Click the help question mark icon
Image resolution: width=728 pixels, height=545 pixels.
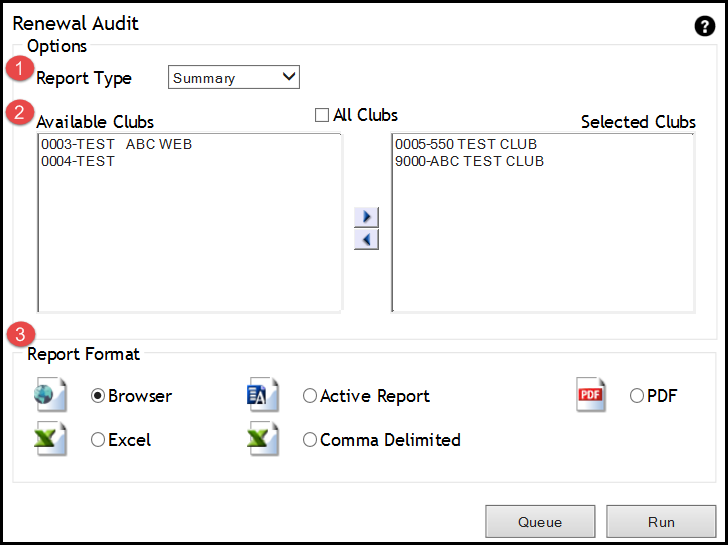pyautogui.click(x=704, y=26)
